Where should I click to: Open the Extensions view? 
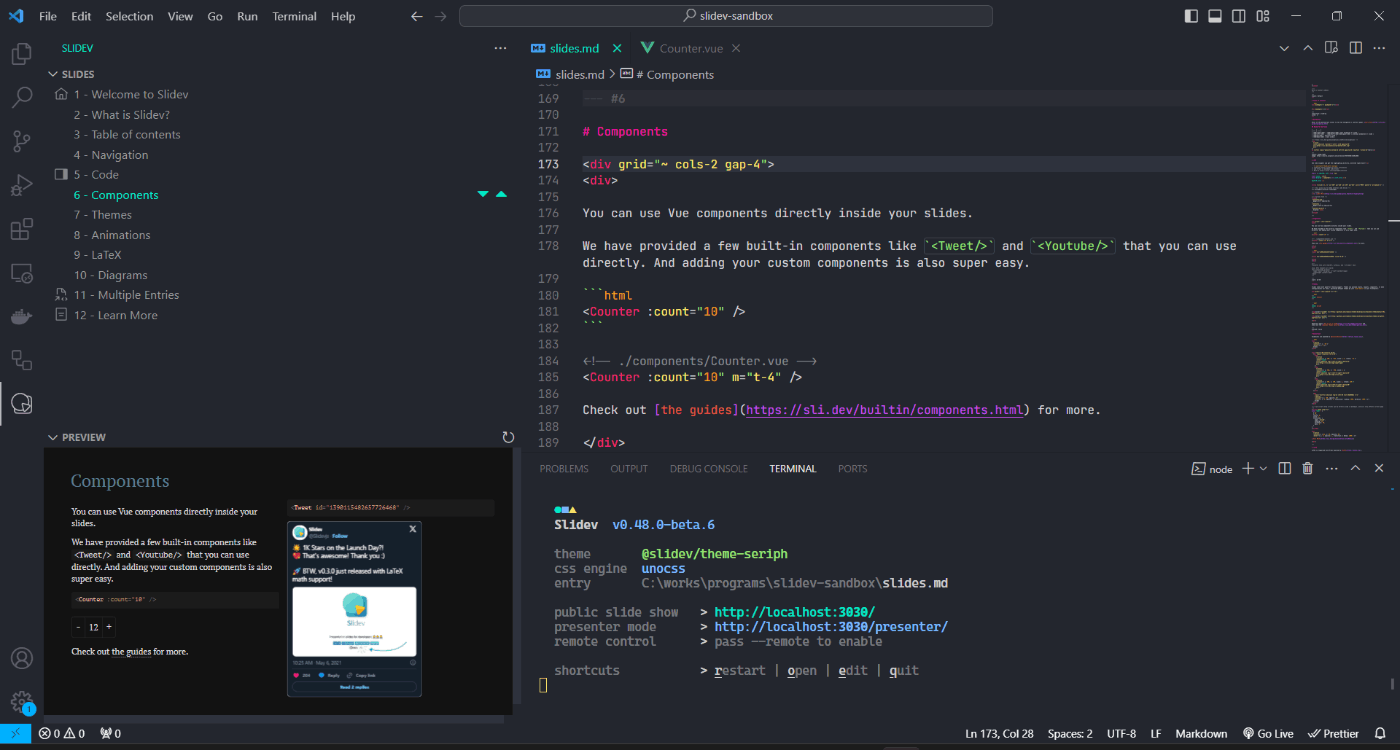21,229
